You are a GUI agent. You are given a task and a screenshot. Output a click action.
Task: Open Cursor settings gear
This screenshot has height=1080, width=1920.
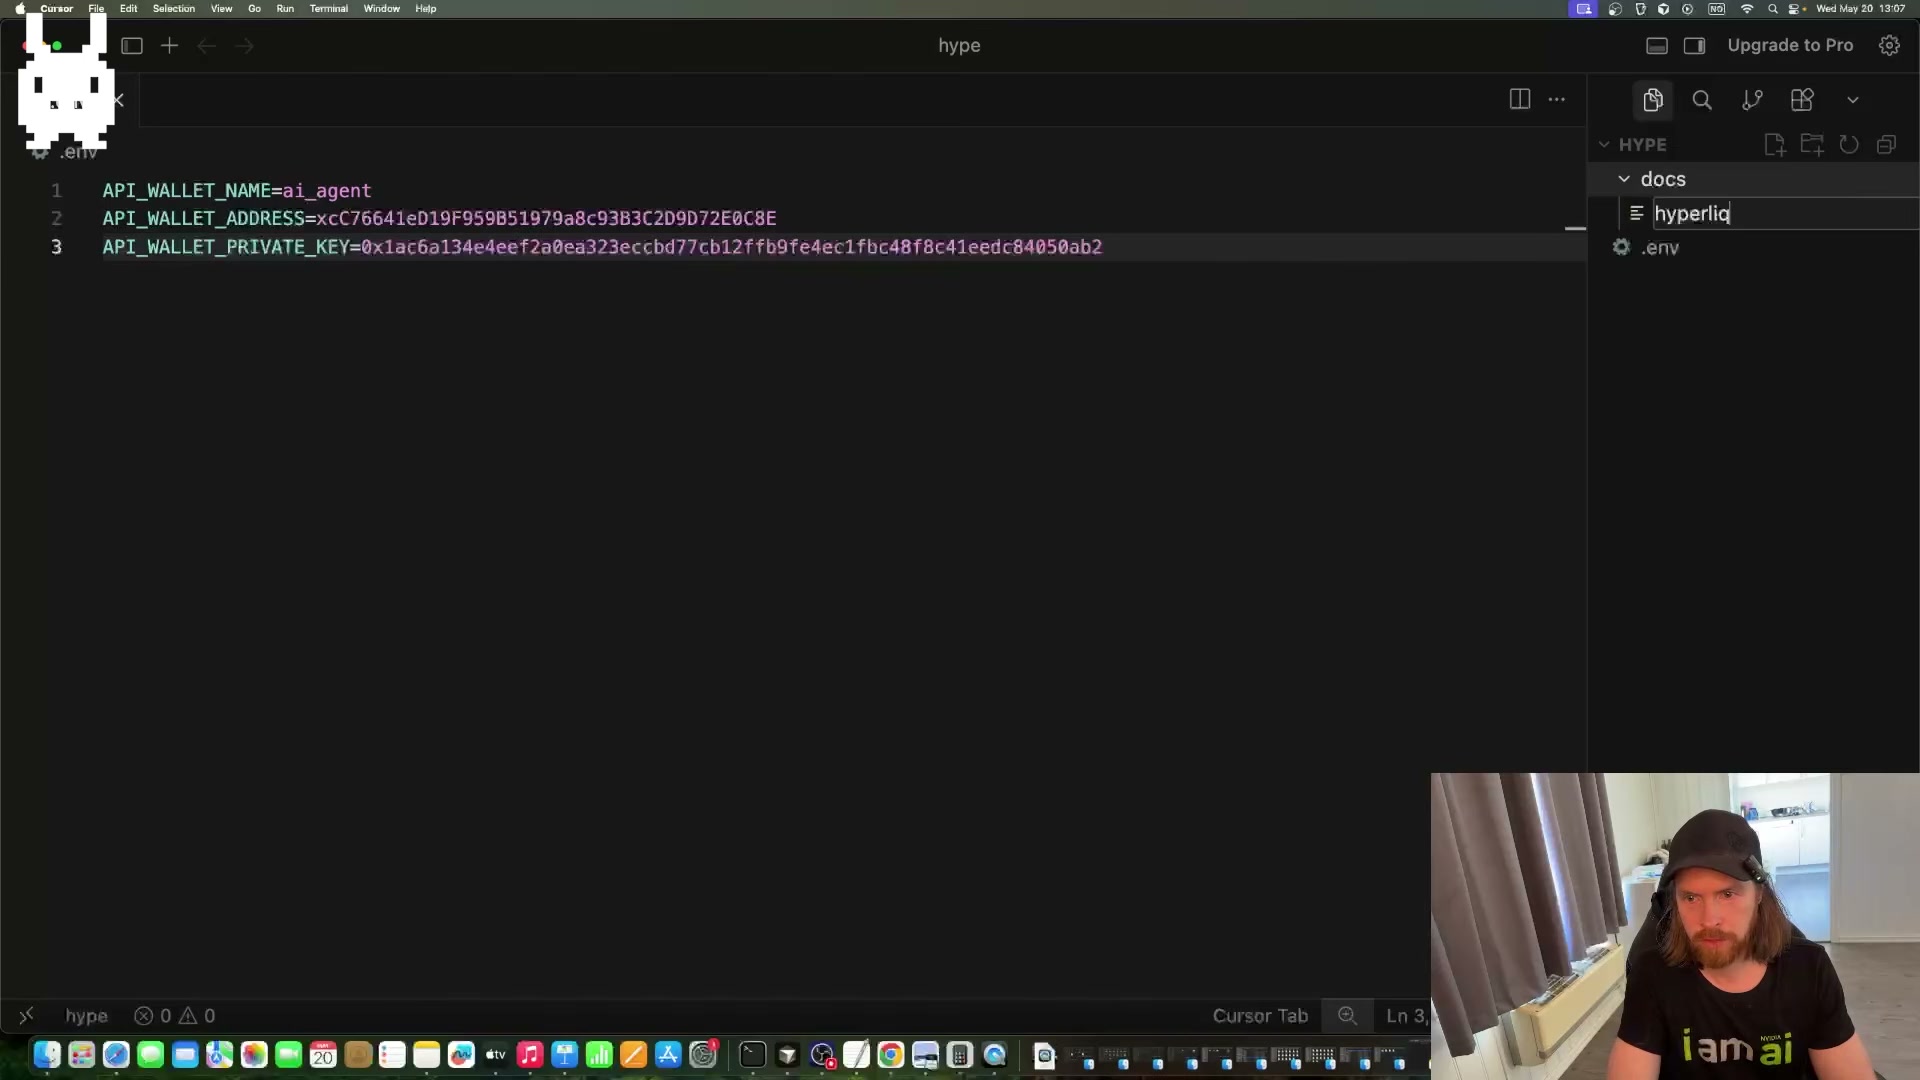1889,46
